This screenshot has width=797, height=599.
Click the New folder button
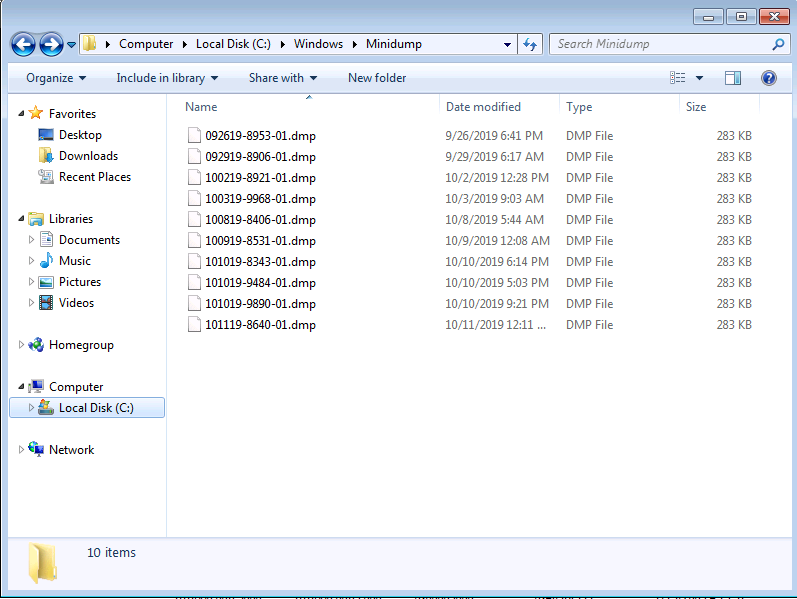coord(377,78)
